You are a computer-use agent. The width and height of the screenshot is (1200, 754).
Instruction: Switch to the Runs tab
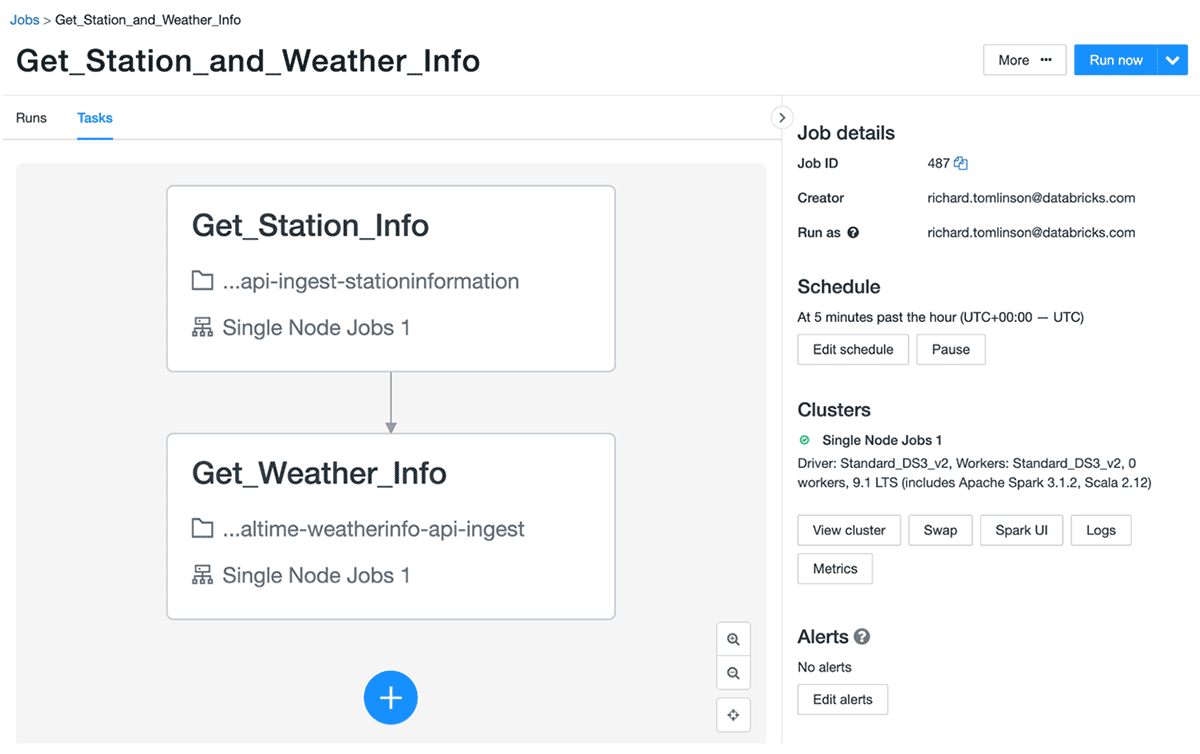tap(31, 118)
